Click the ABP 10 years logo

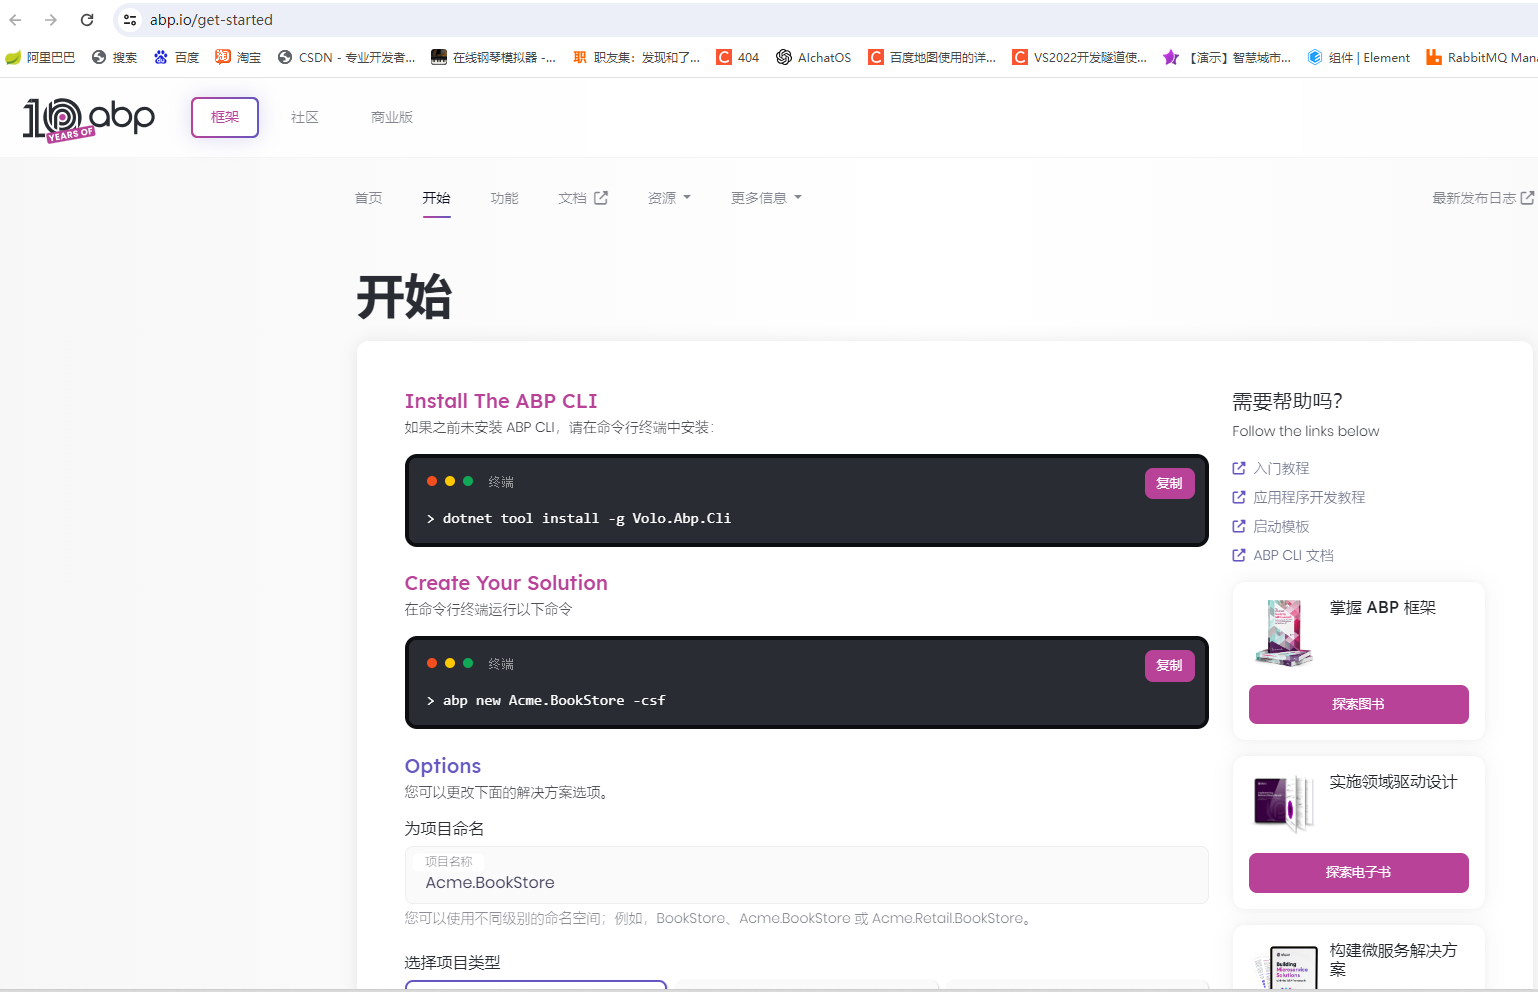coord(88,117)
